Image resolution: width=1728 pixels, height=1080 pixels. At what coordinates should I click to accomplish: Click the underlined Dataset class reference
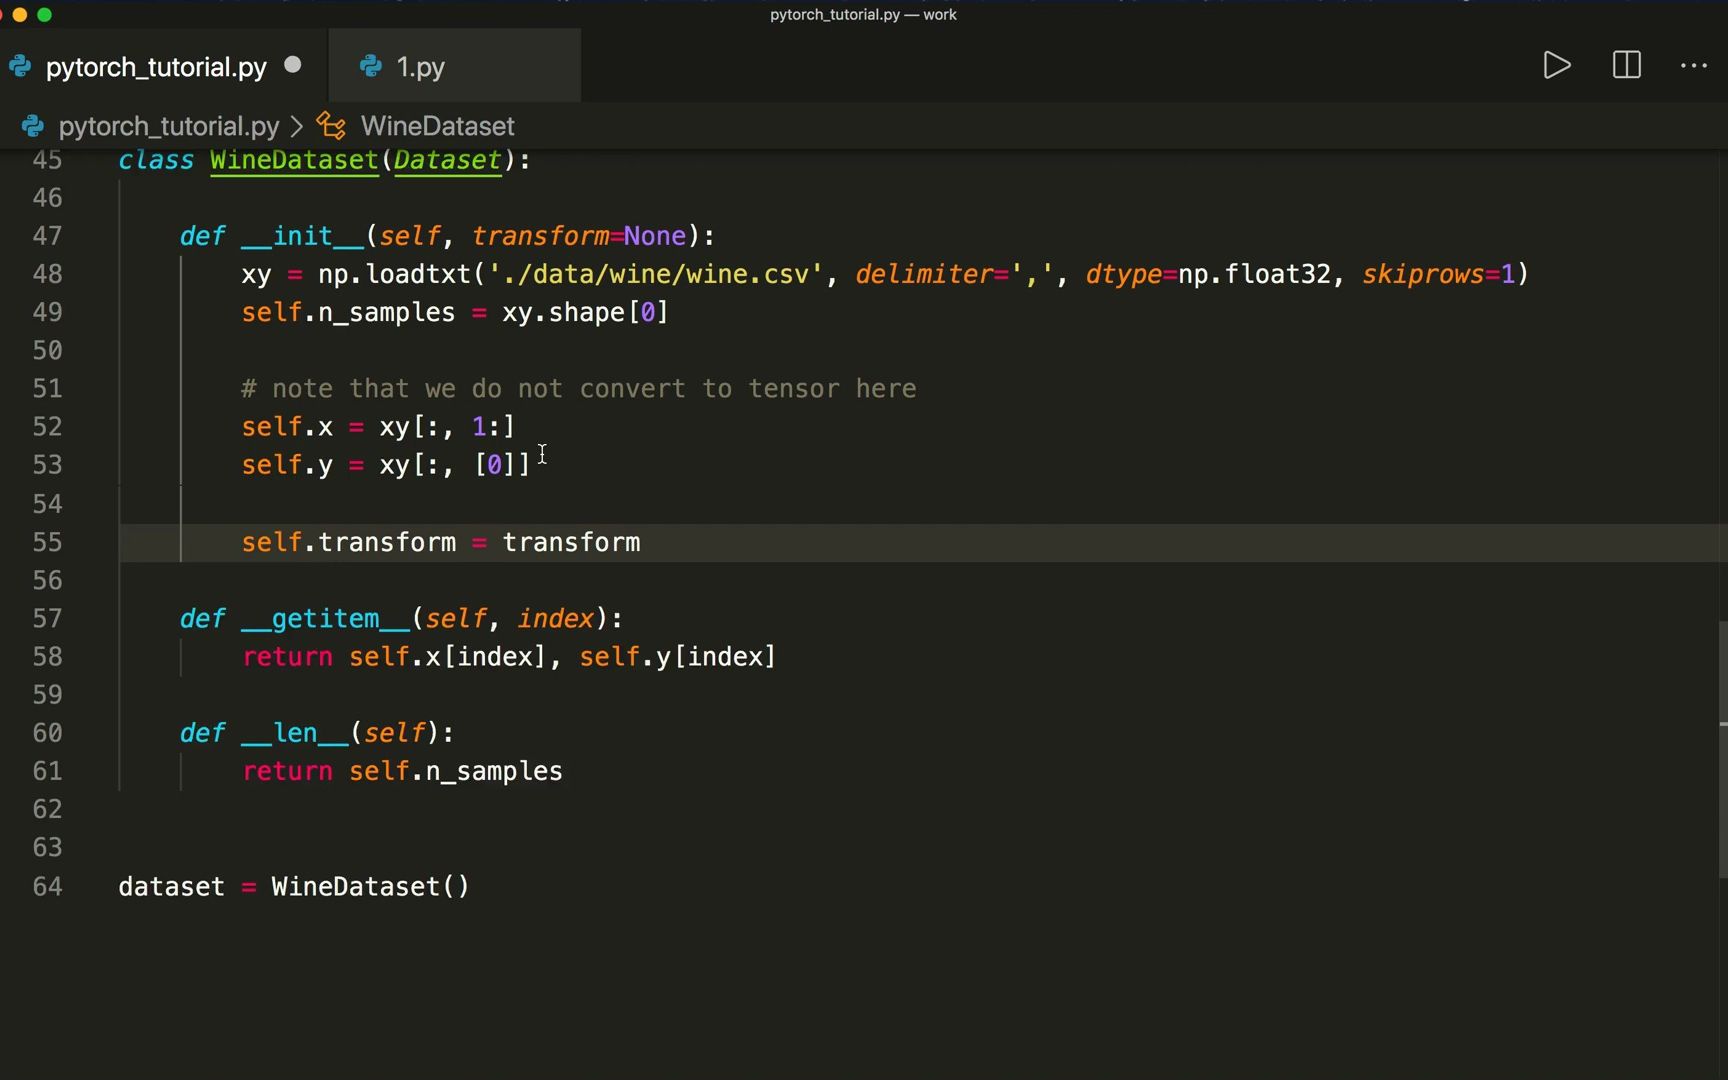(x=447, y=160)
